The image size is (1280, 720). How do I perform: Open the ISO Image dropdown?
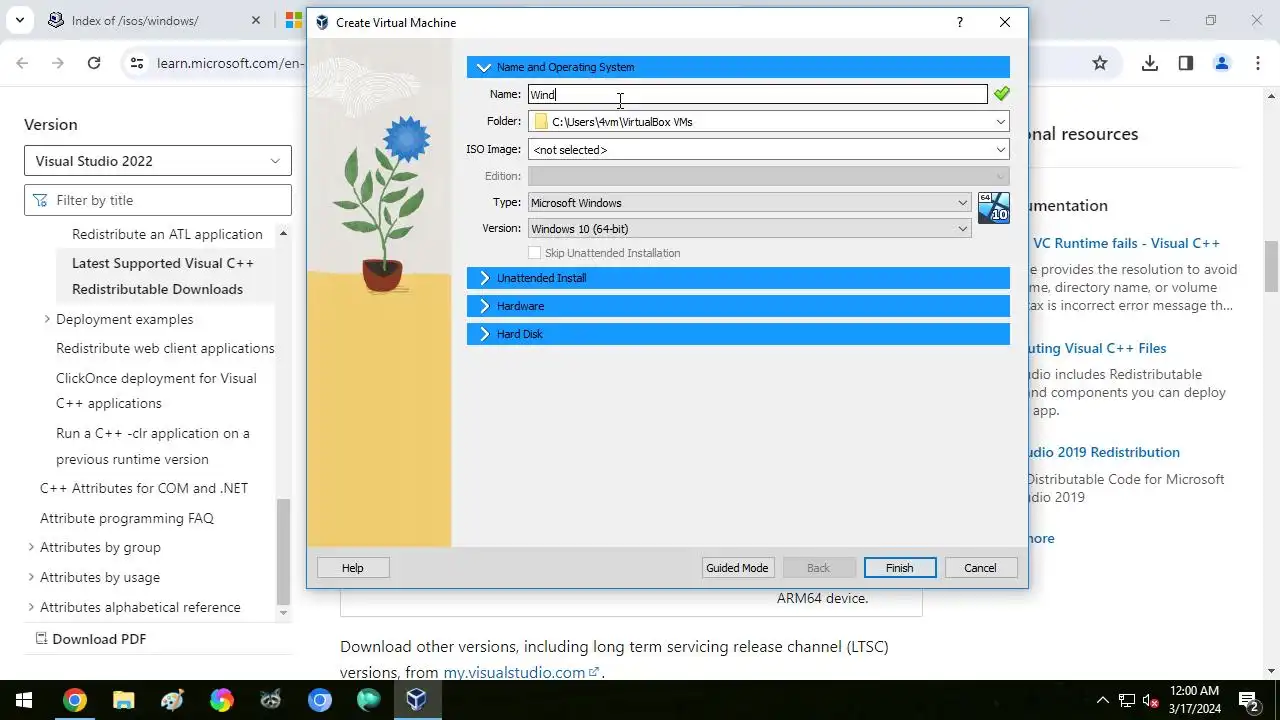1000,150
